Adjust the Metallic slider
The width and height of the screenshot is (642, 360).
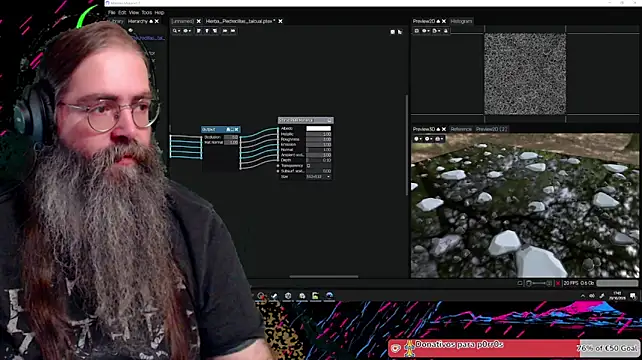pos(319,134)
